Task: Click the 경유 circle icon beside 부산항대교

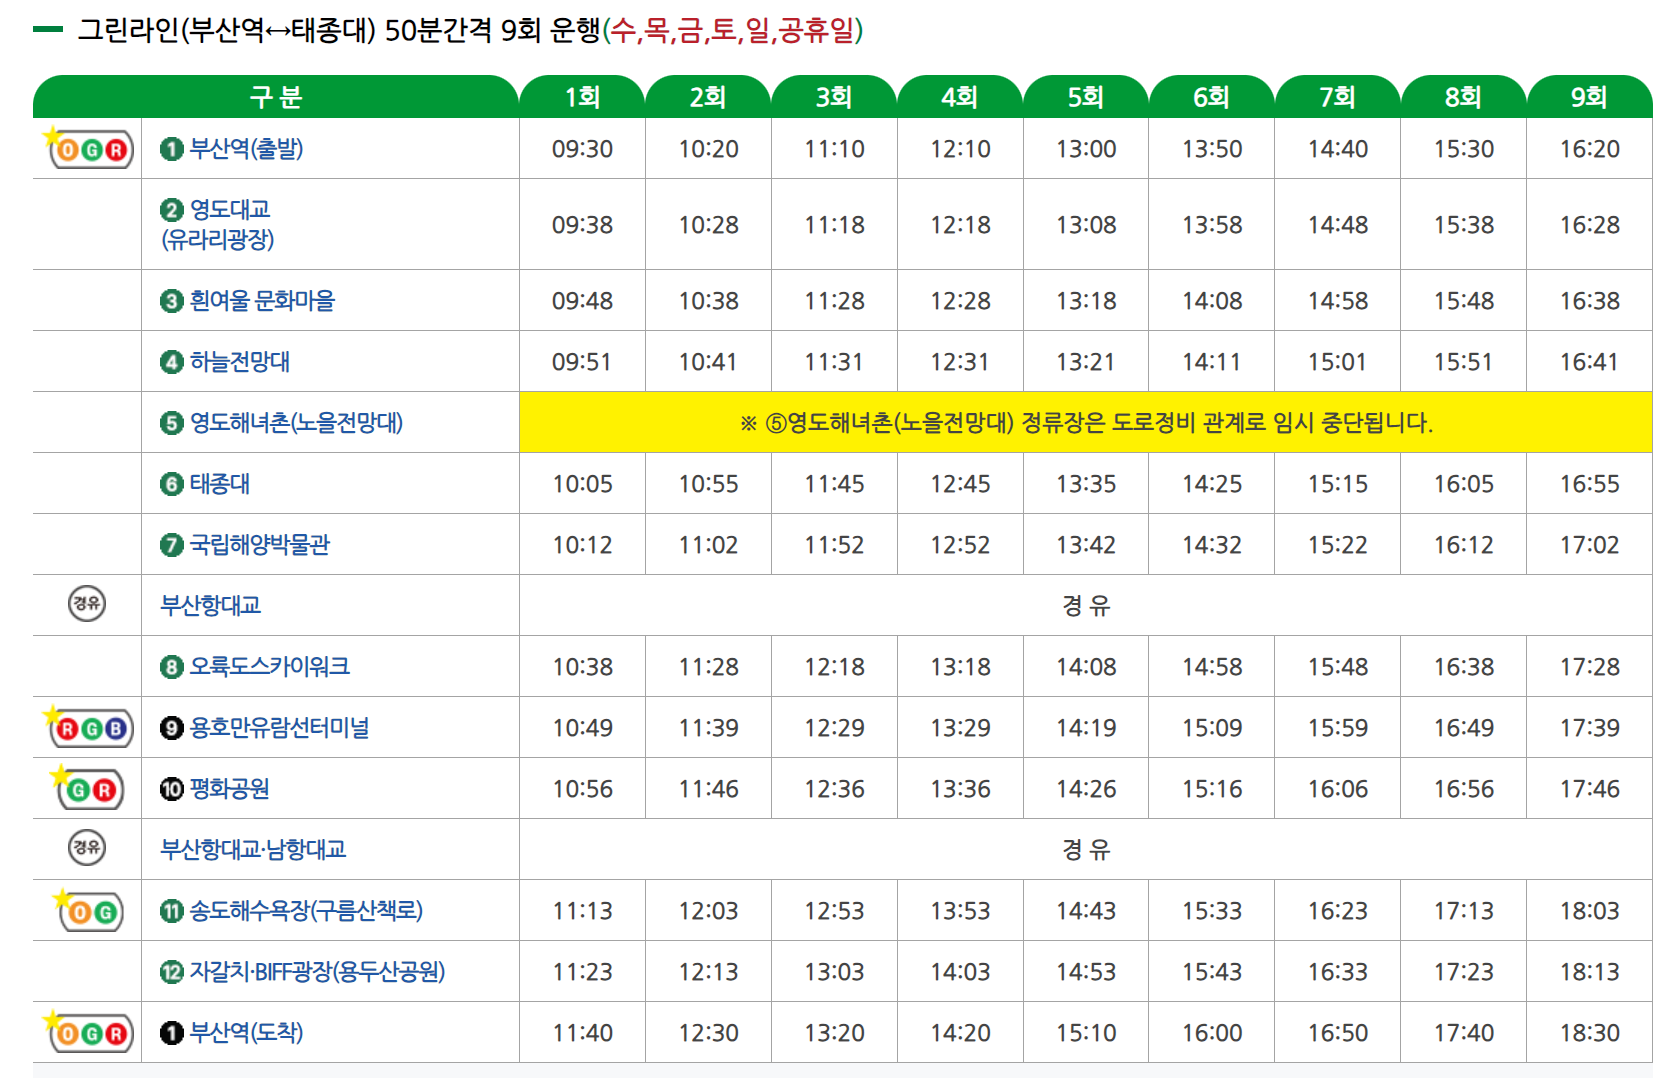Action: (87, 603)
